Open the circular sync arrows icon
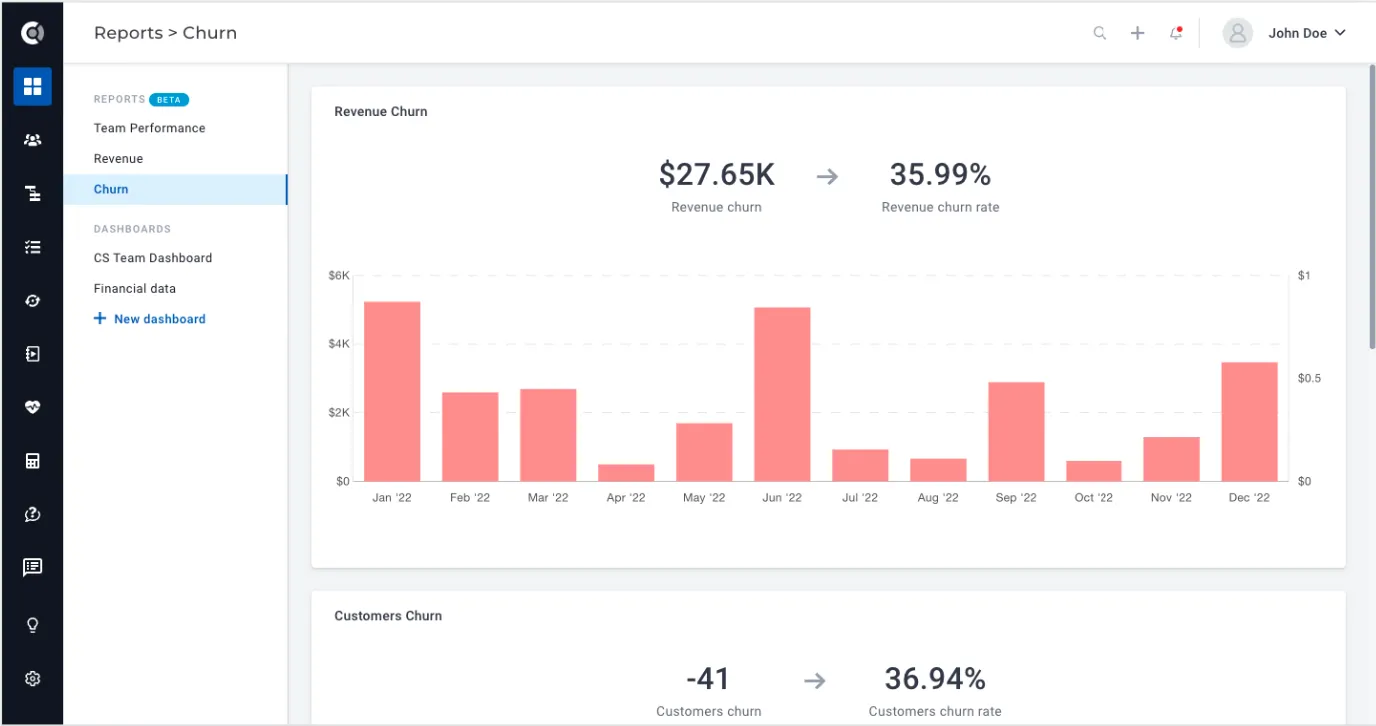This screenshot has height=726, width=1376. pos(32,300)
